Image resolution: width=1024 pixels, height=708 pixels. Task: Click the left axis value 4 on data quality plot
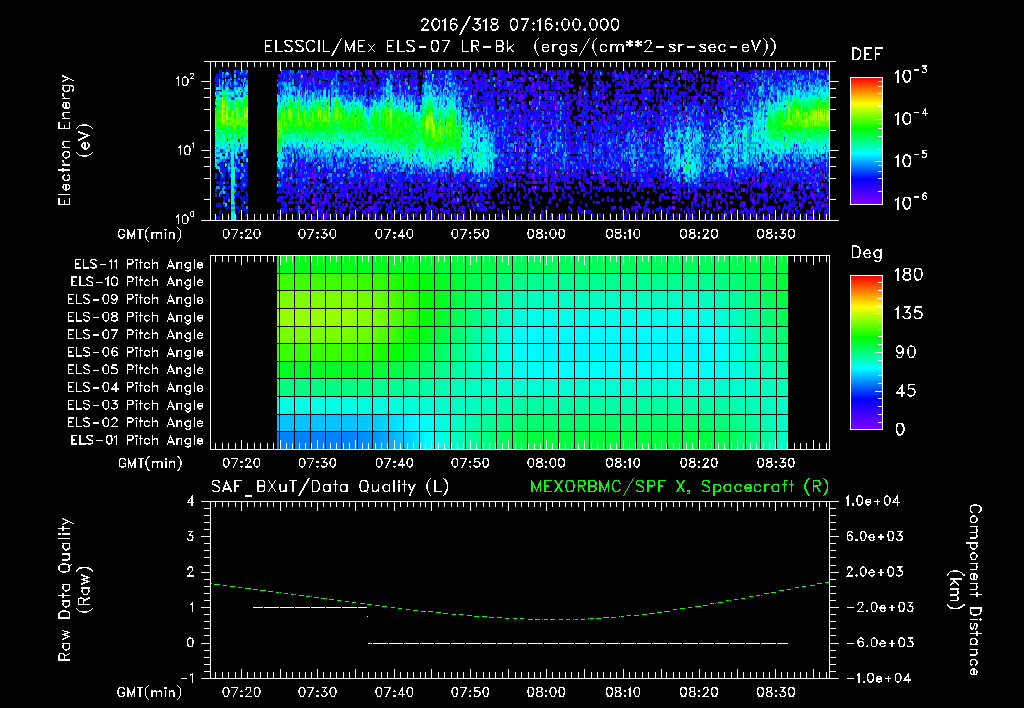click(x=190, y=501)
